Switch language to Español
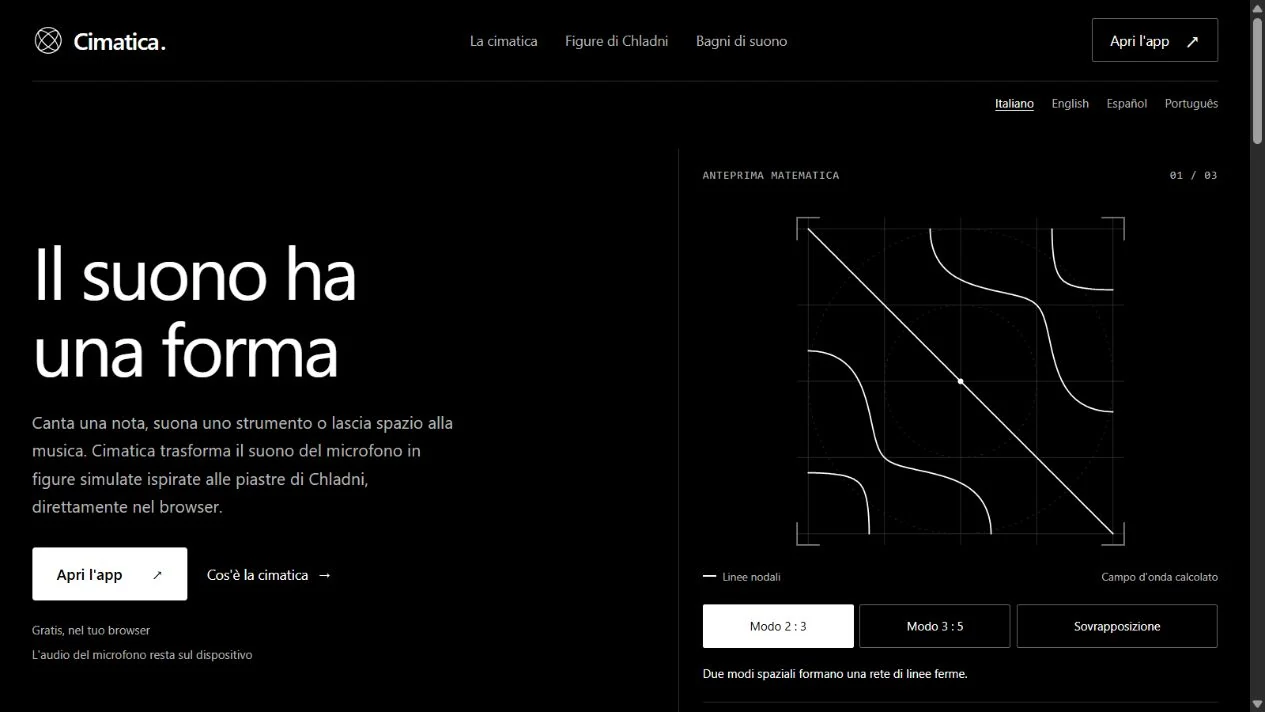This screenshot has width=1265, height=712. (x=1126, y=103)
